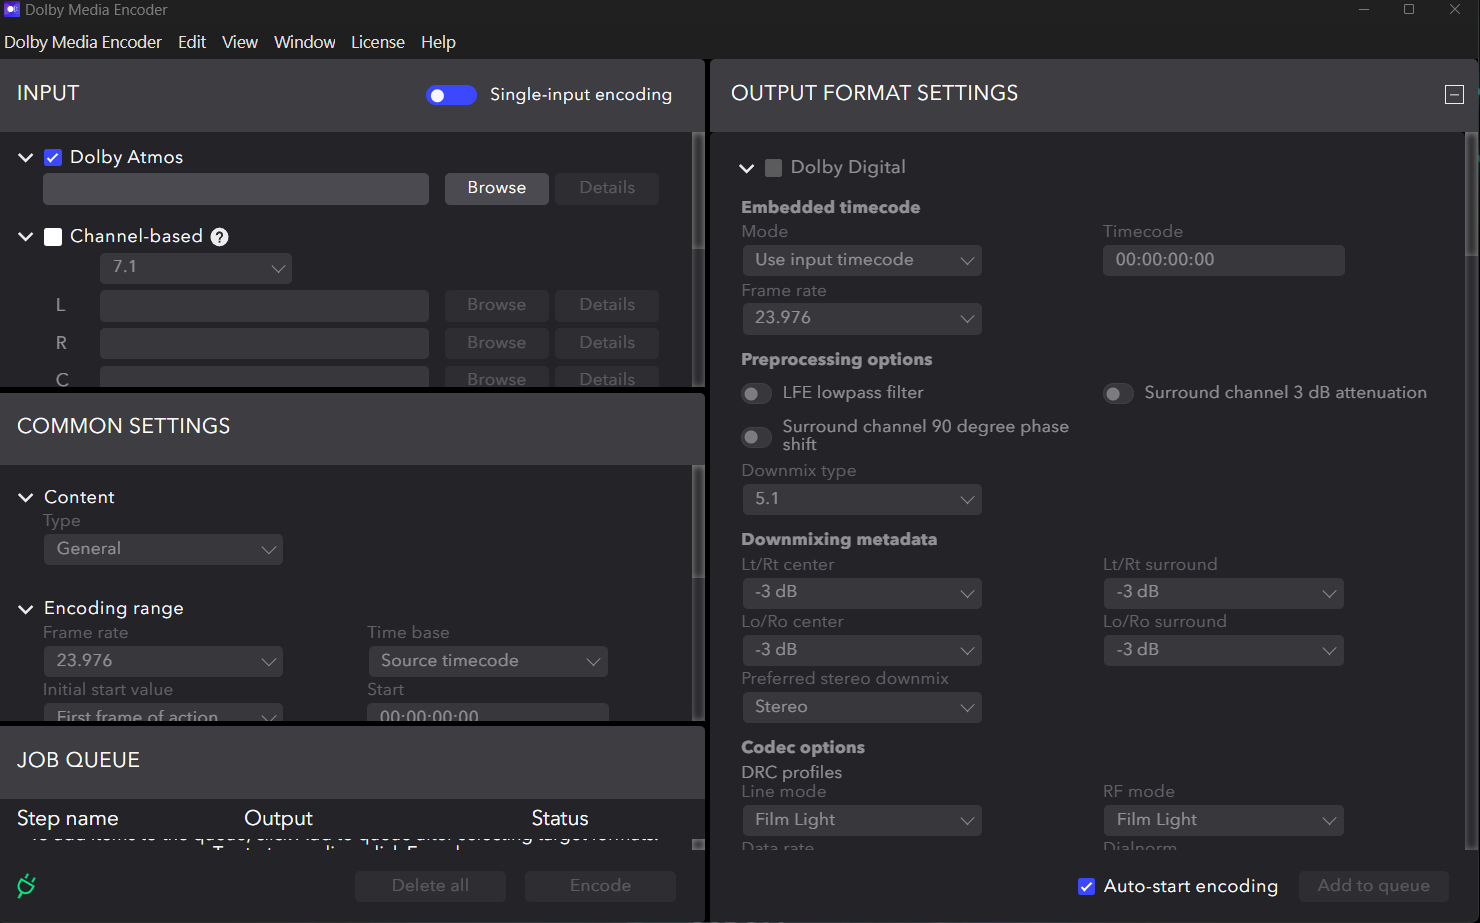Open RF mode Film Light dropdown
The image size is (1480, 923).
click(x=1223, y=820)
